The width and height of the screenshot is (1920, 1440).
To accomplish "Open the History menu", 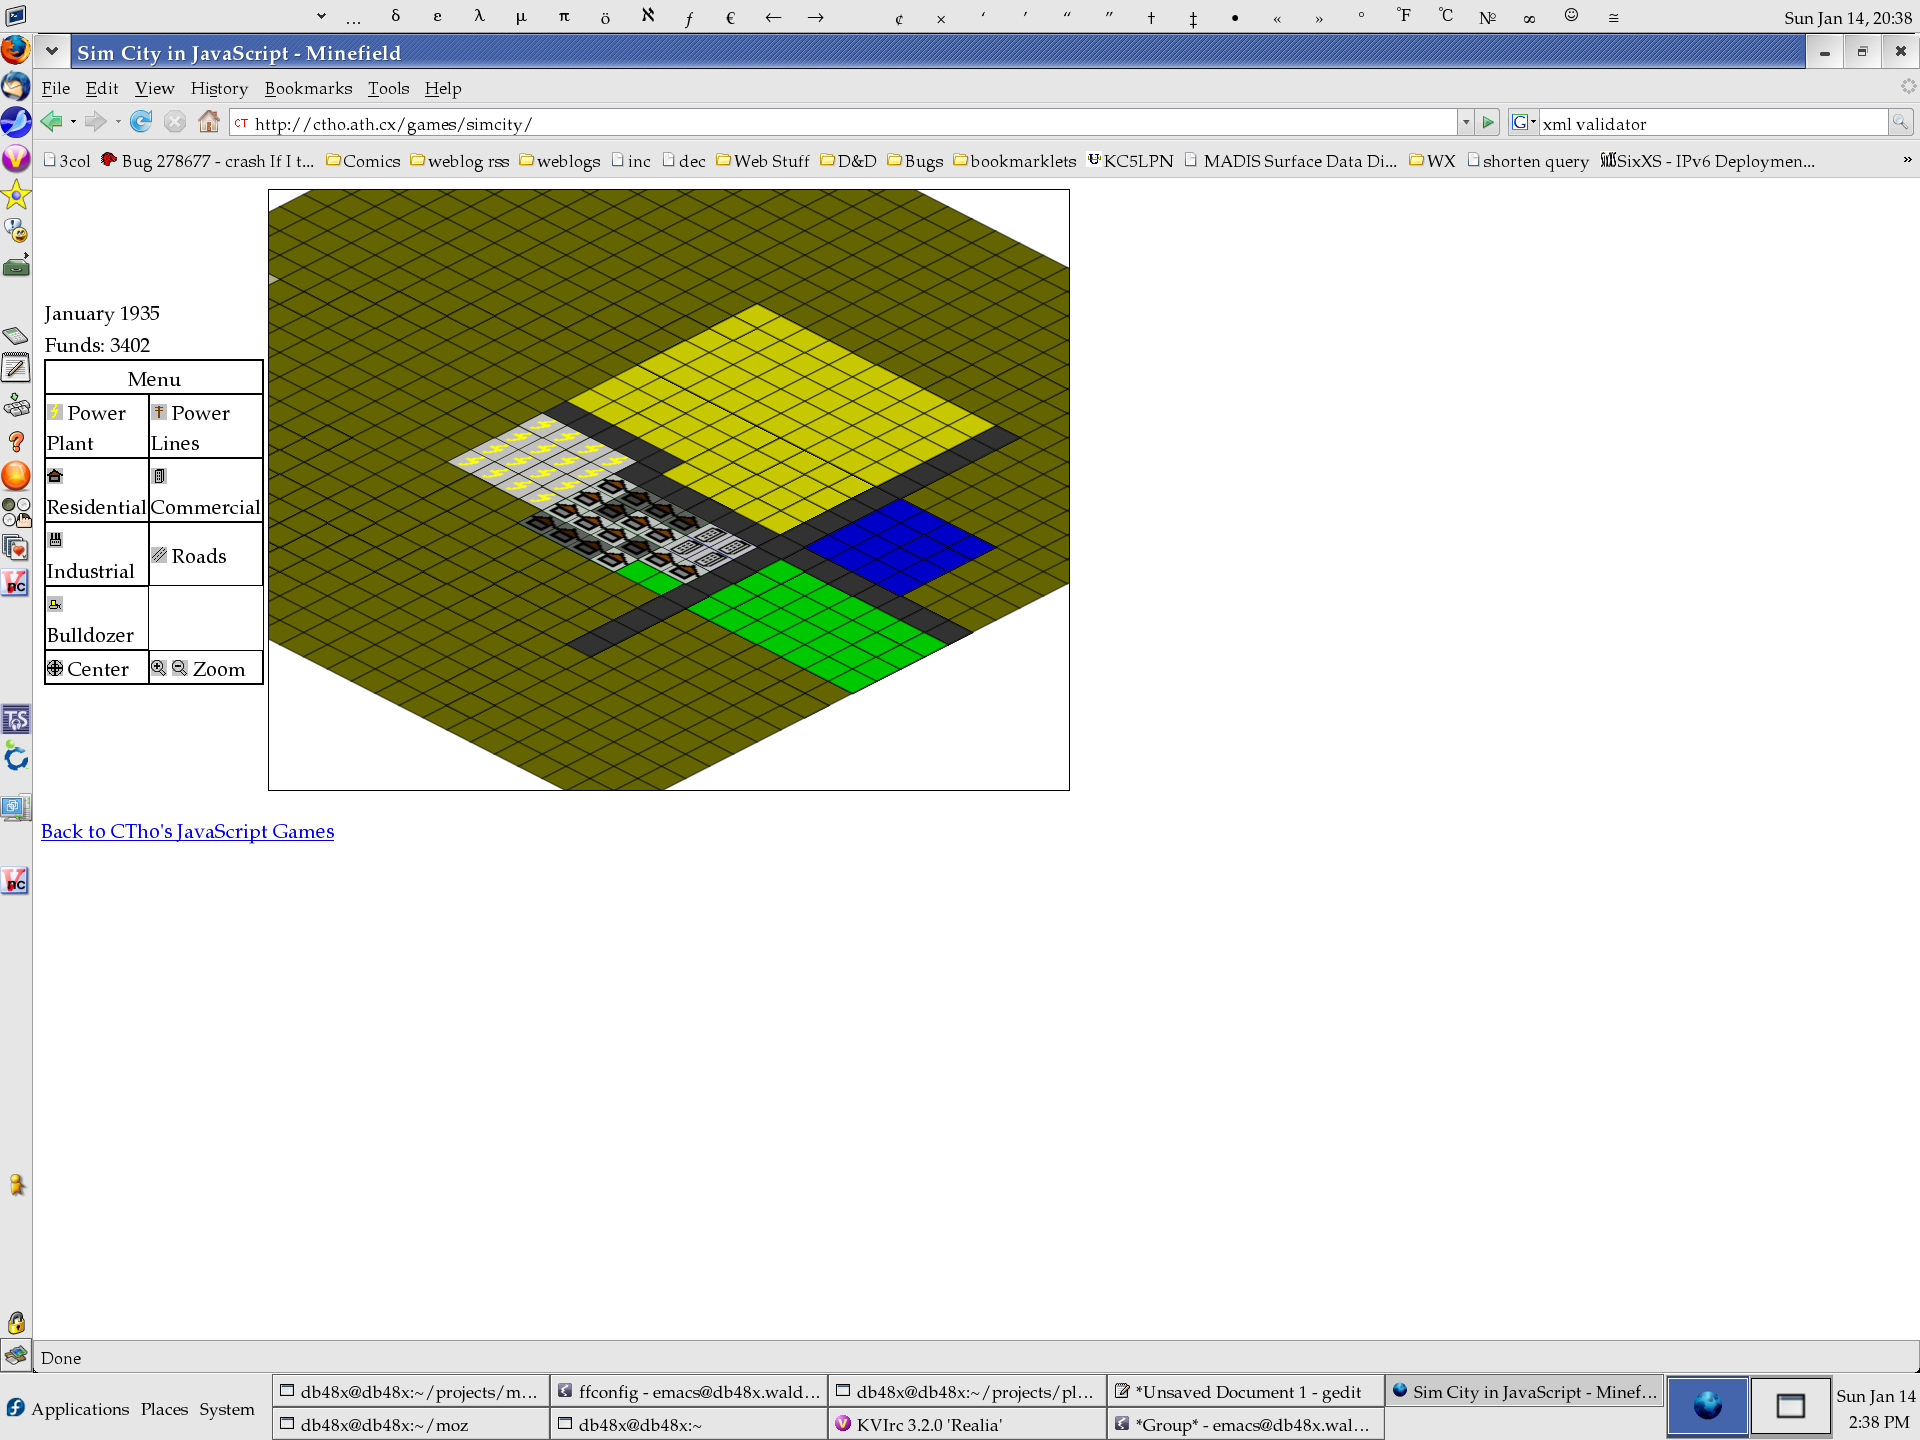I will (219, 88).
